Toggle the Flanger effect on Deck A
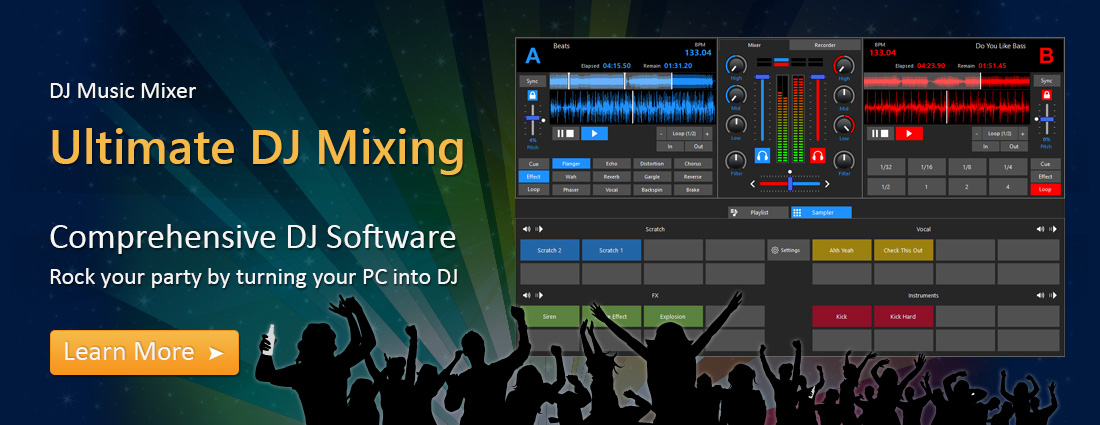Image resolution: width=1100 pixels, height=425 pixels. [570, 163]
